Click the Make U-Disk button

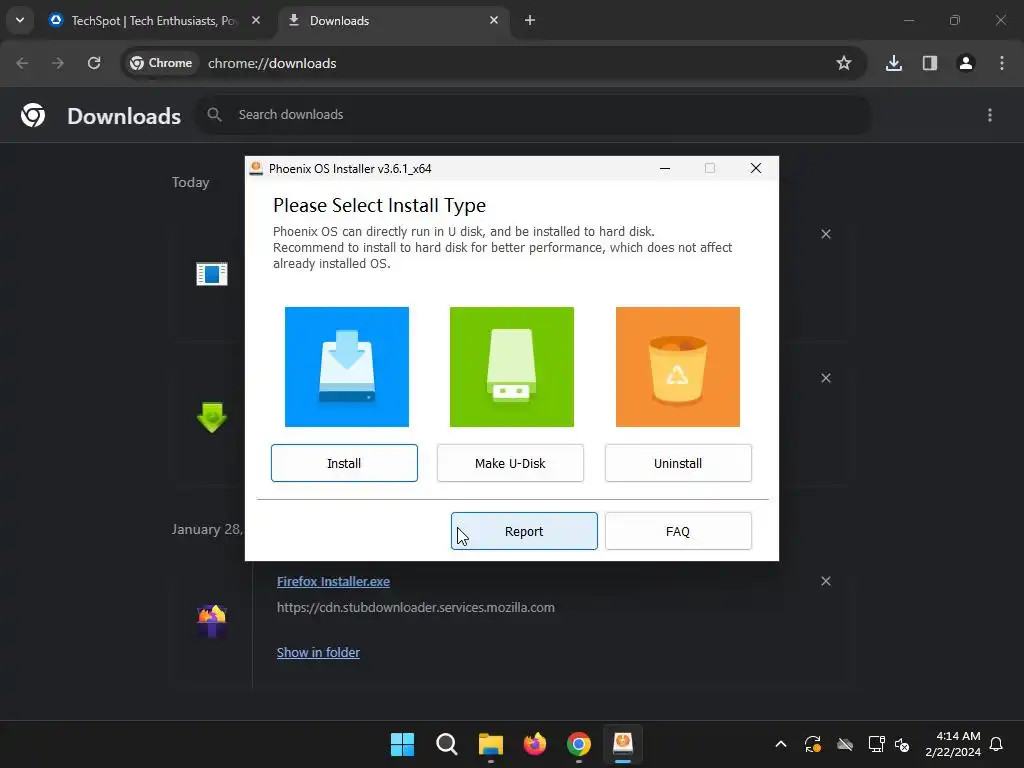coord(510,463)
